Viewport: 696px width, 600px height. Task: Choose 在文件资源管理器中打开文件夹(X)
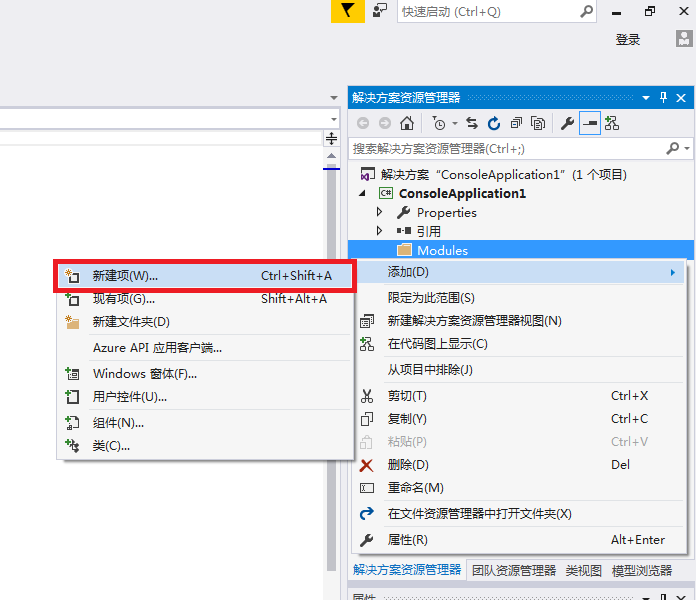(519, 514)
